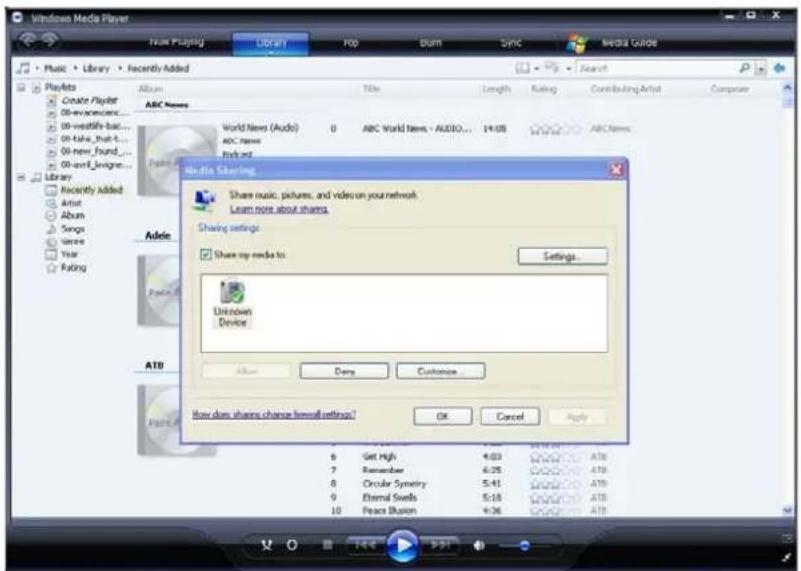Click the Windows logo icon by Media Guide
Viewport: 801px width, 571px height.
577,43
